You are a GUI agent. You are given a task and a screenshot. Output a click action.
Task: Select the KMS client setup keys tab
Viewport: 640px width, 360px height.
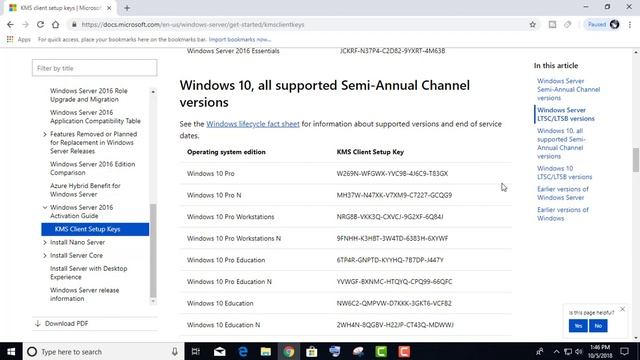pyautogui.click(x=59, y=8)
